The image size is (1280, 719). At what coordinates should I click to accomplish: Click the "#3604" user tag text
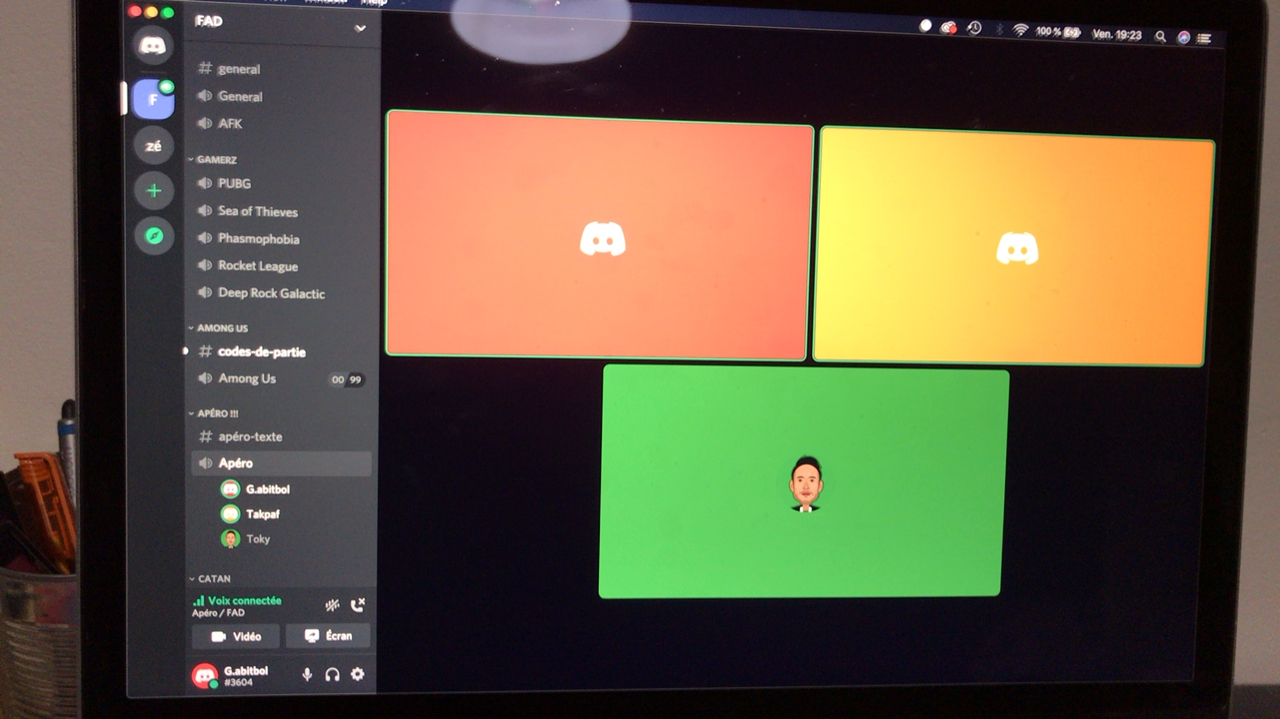click(x=237, y=683)
